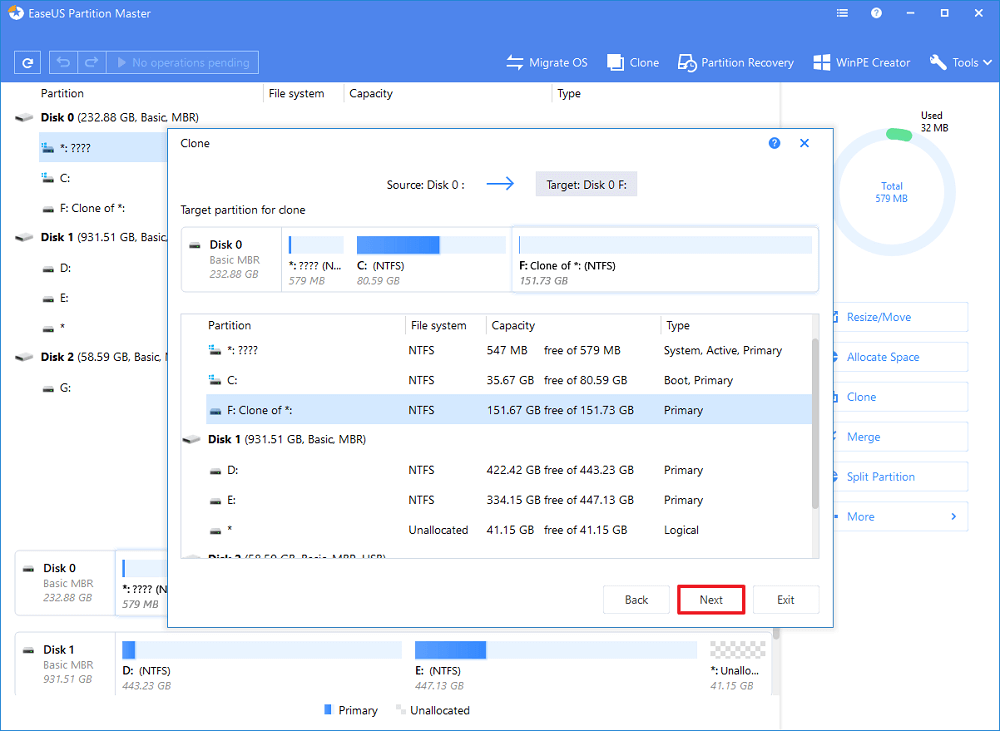Click the Exit button

pos(786,600)
